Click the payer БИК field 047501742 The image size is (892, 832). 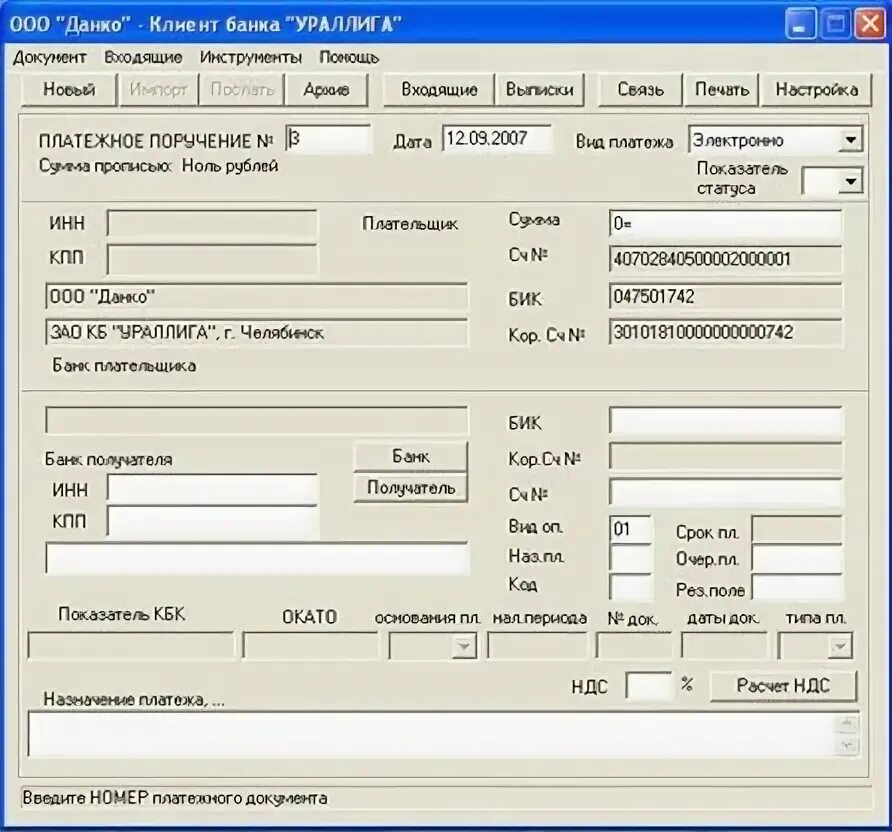pos(725,297)
